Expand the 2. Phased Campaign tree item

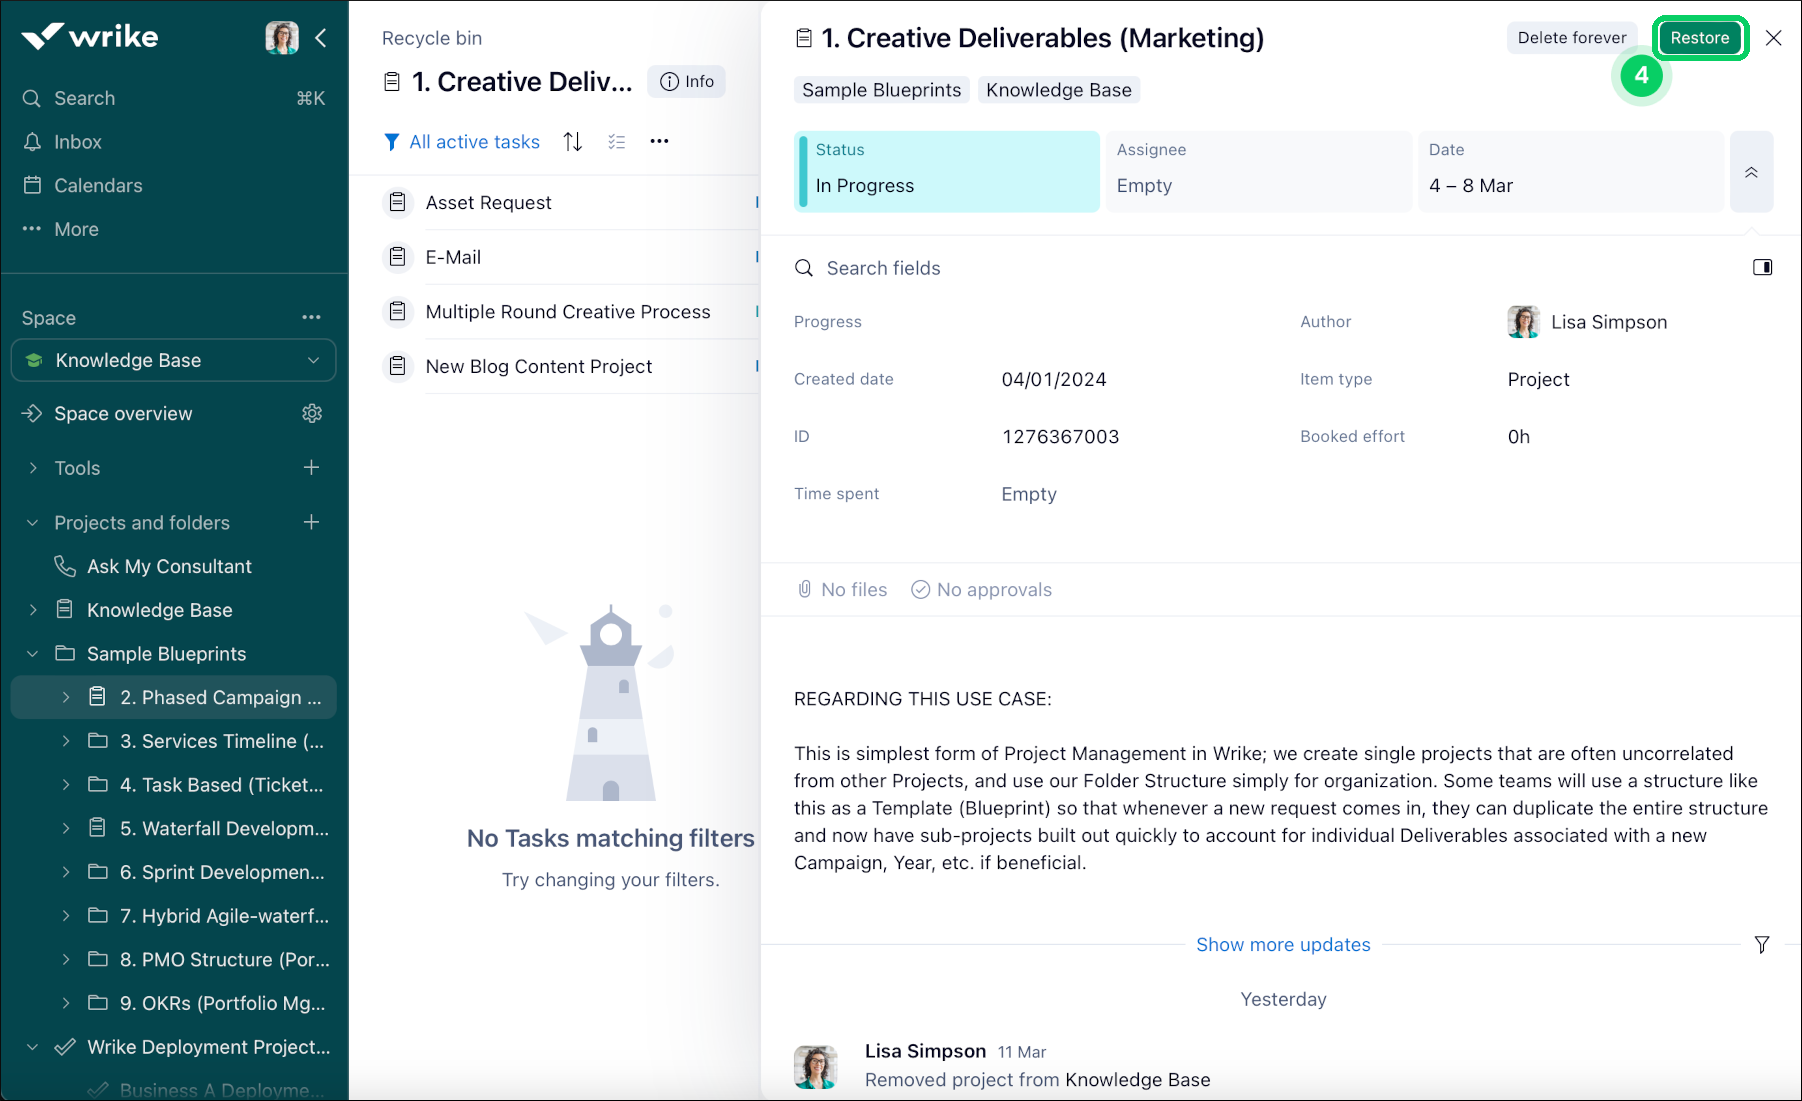pyautogui.click(x=66, y=697)
